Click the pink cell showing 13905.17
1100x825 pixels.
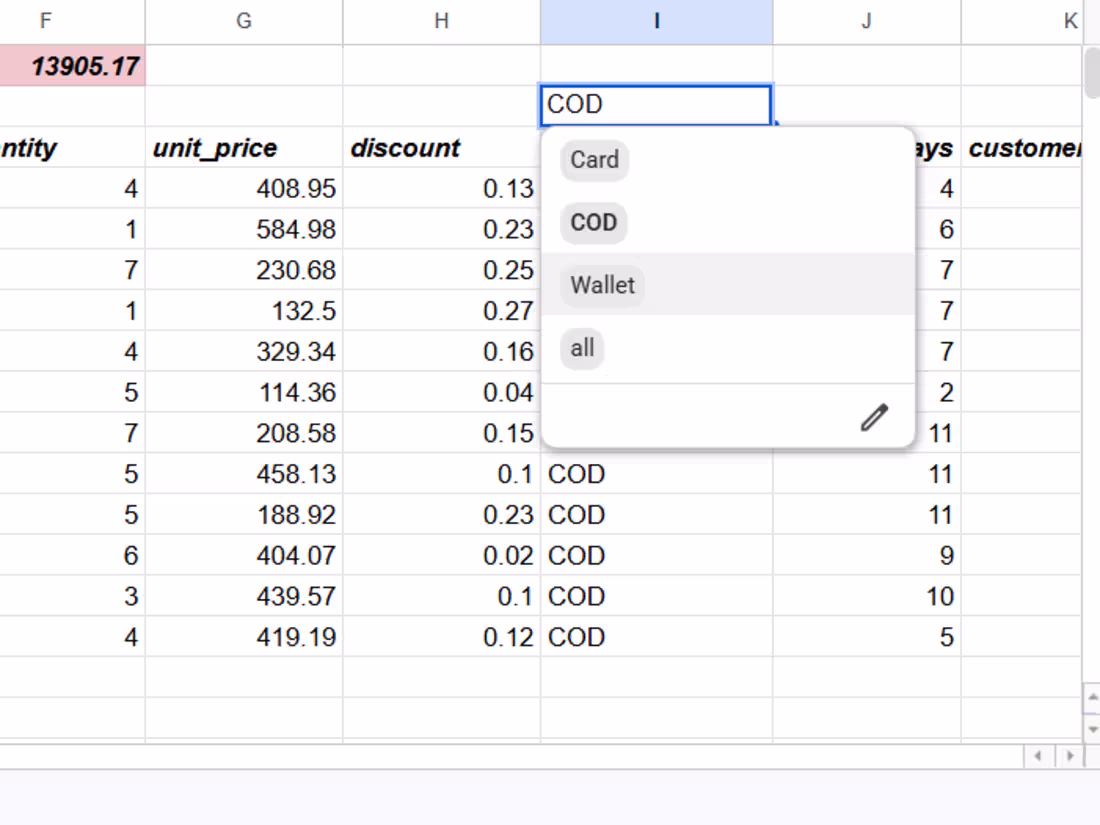pos(72,66)
